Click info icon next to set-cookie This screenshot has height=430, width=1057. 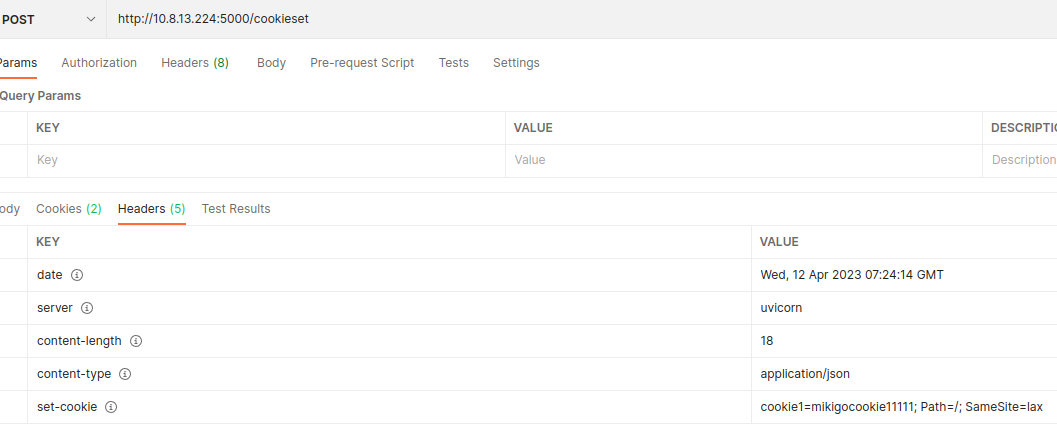111,407
